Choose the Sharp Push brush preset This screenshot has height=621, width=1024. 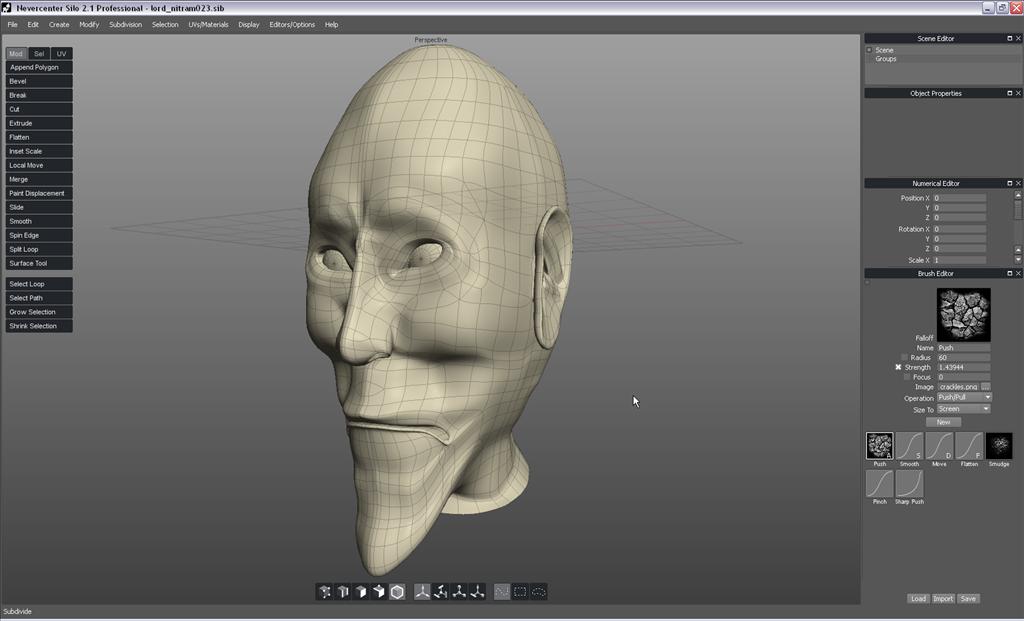tap(909, 484)
